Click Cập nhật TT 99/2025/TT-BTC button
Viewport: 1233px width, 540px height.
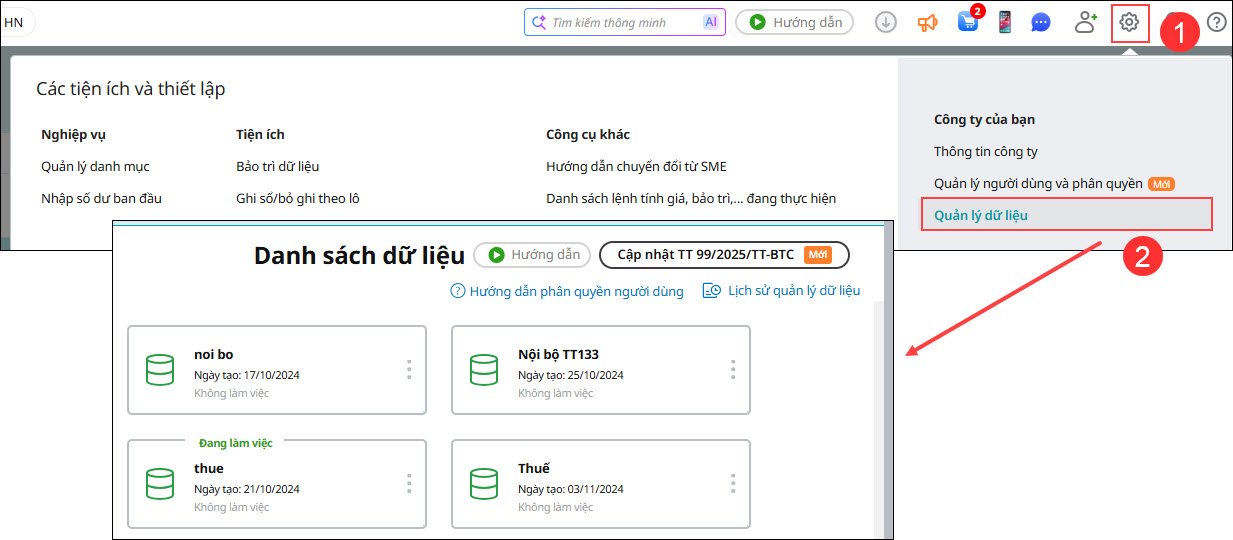click(722, 255)
